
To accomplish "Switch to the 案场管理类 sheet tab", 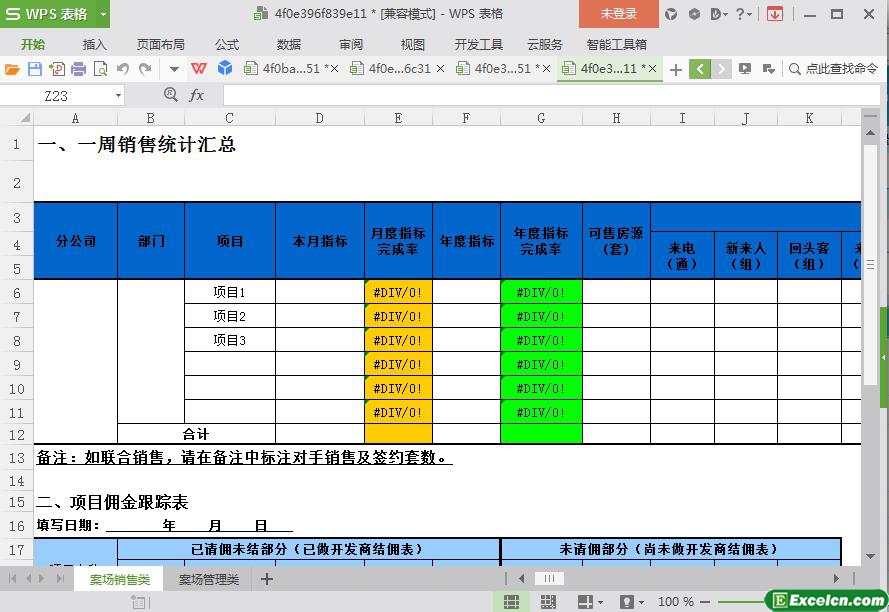I will click(x=208, y=579).
